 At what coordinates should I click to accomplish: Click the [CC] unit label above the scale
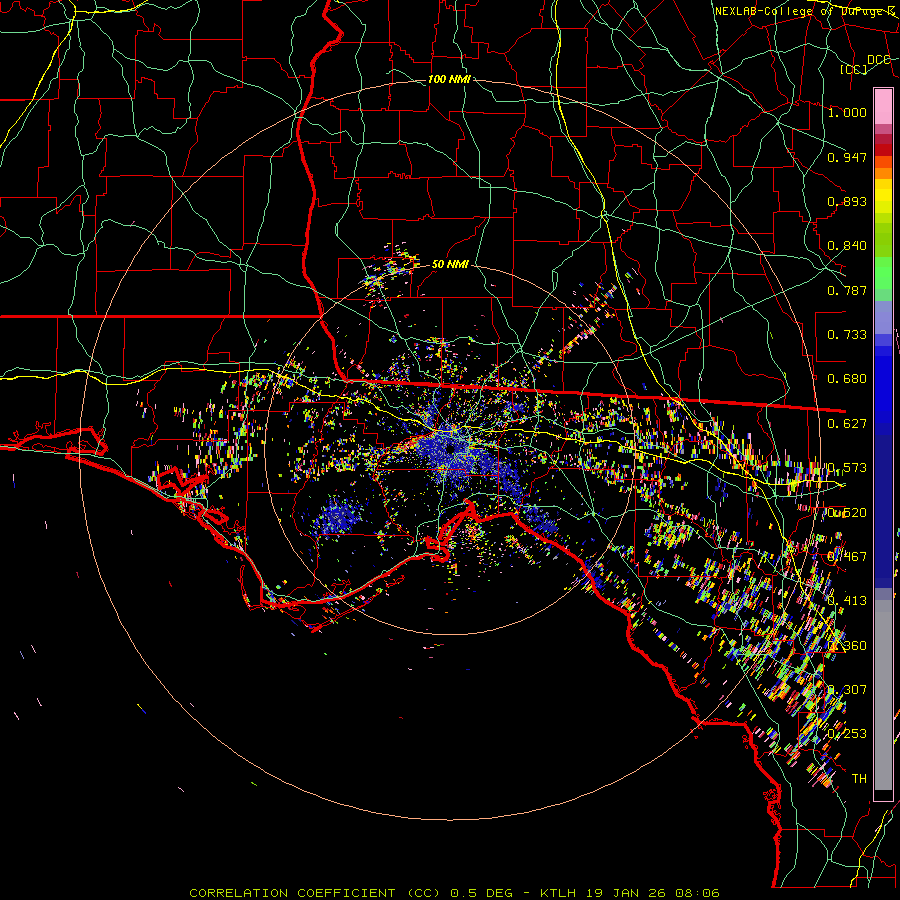854,69
